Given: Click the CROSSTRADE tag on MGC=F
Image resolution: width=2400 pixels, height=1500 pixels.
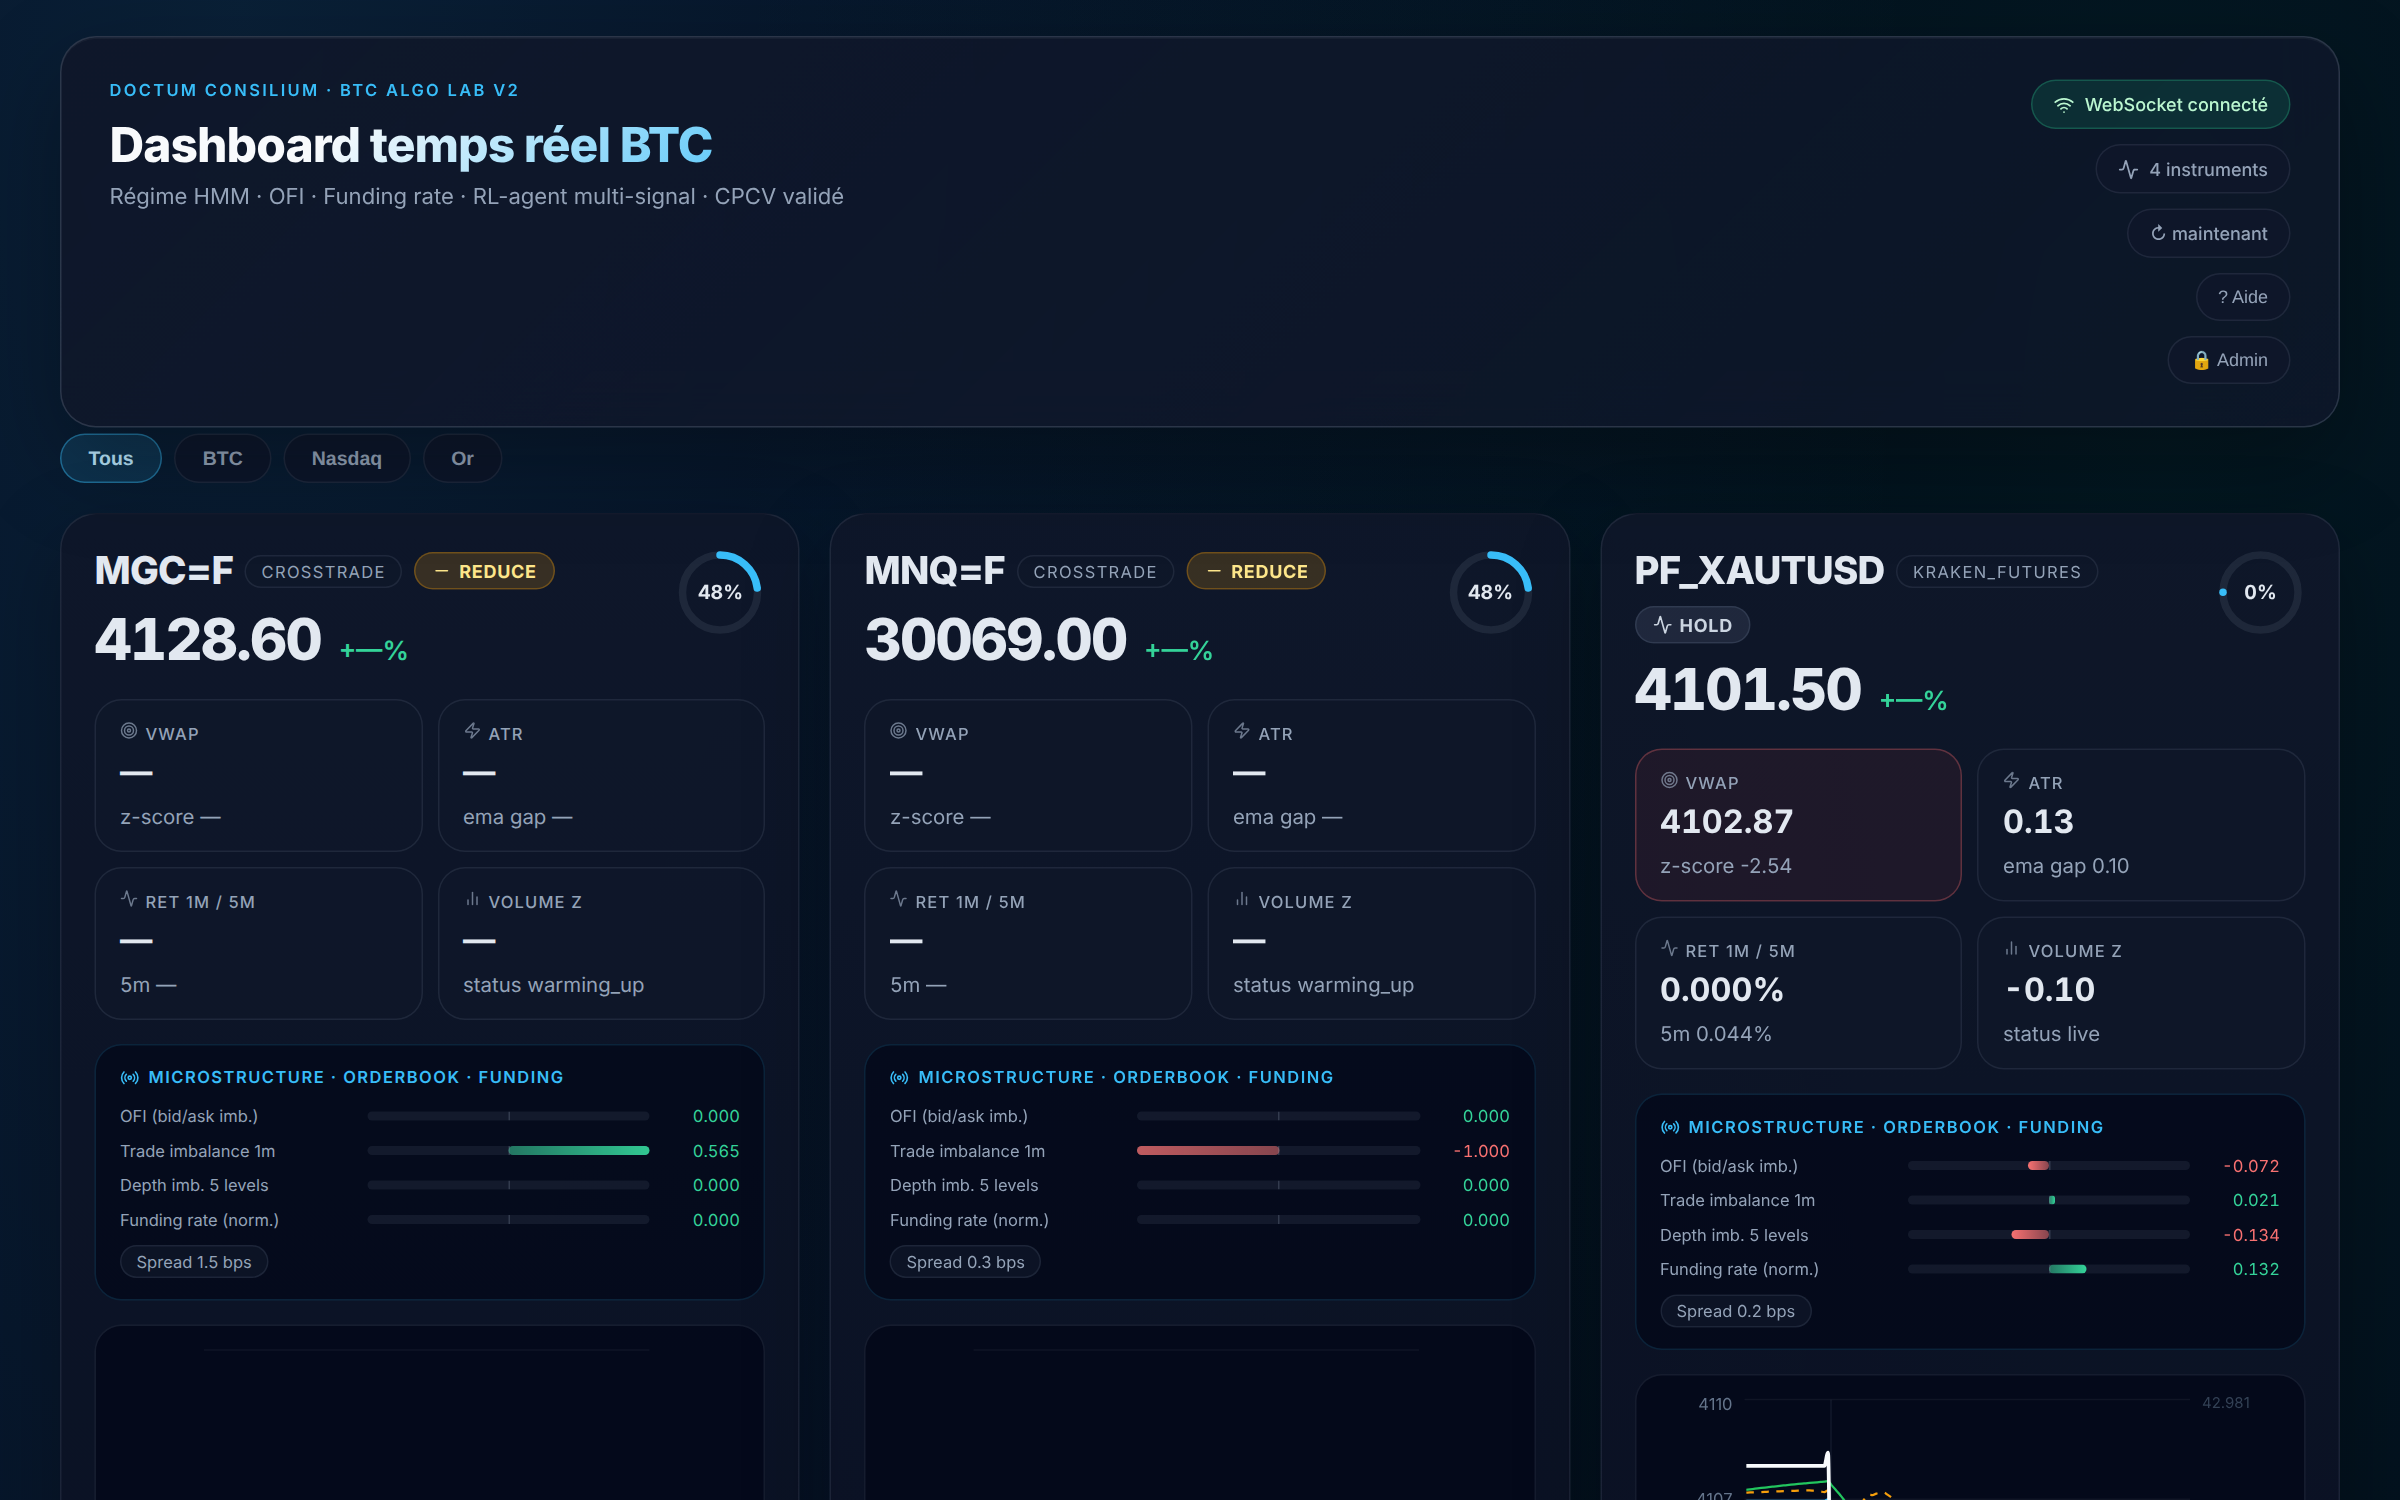Looking at the screenshot, I should coord(323,572).
